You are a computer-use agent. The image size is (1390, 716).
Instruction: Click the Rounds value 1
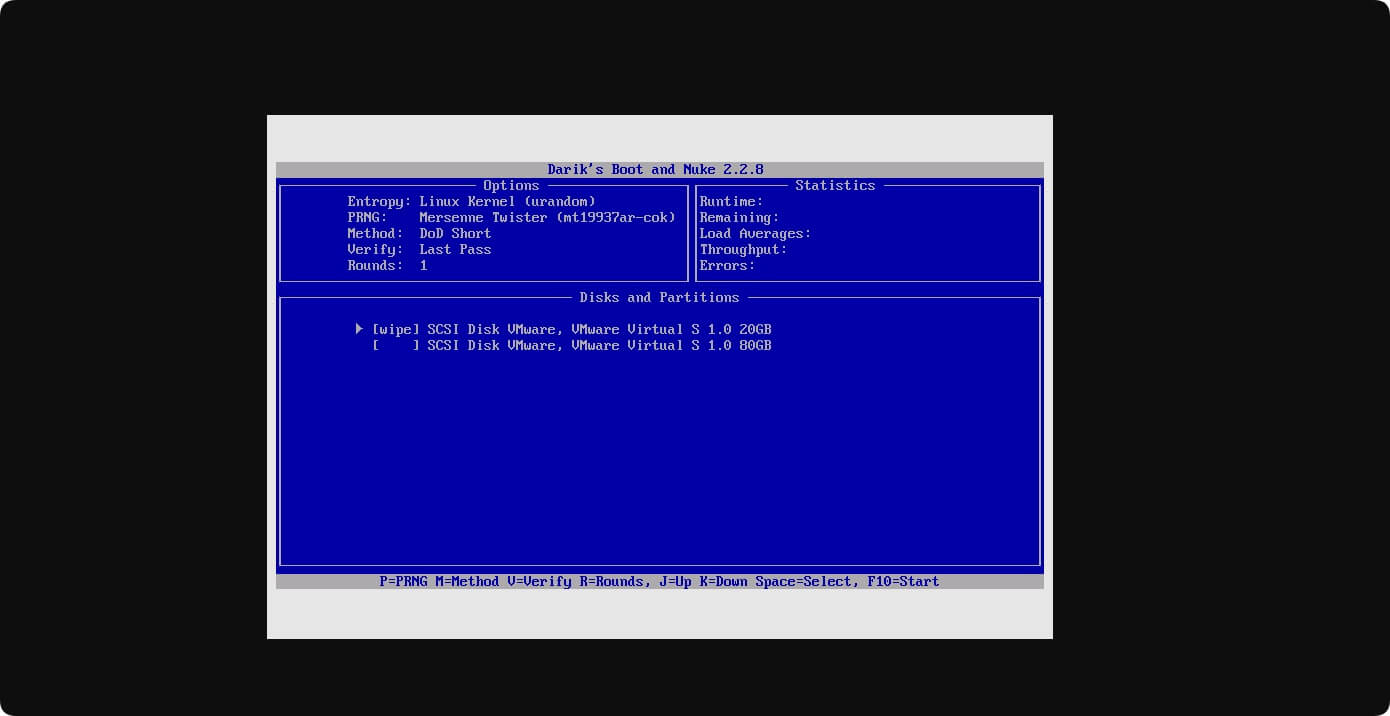coord(423,265)
